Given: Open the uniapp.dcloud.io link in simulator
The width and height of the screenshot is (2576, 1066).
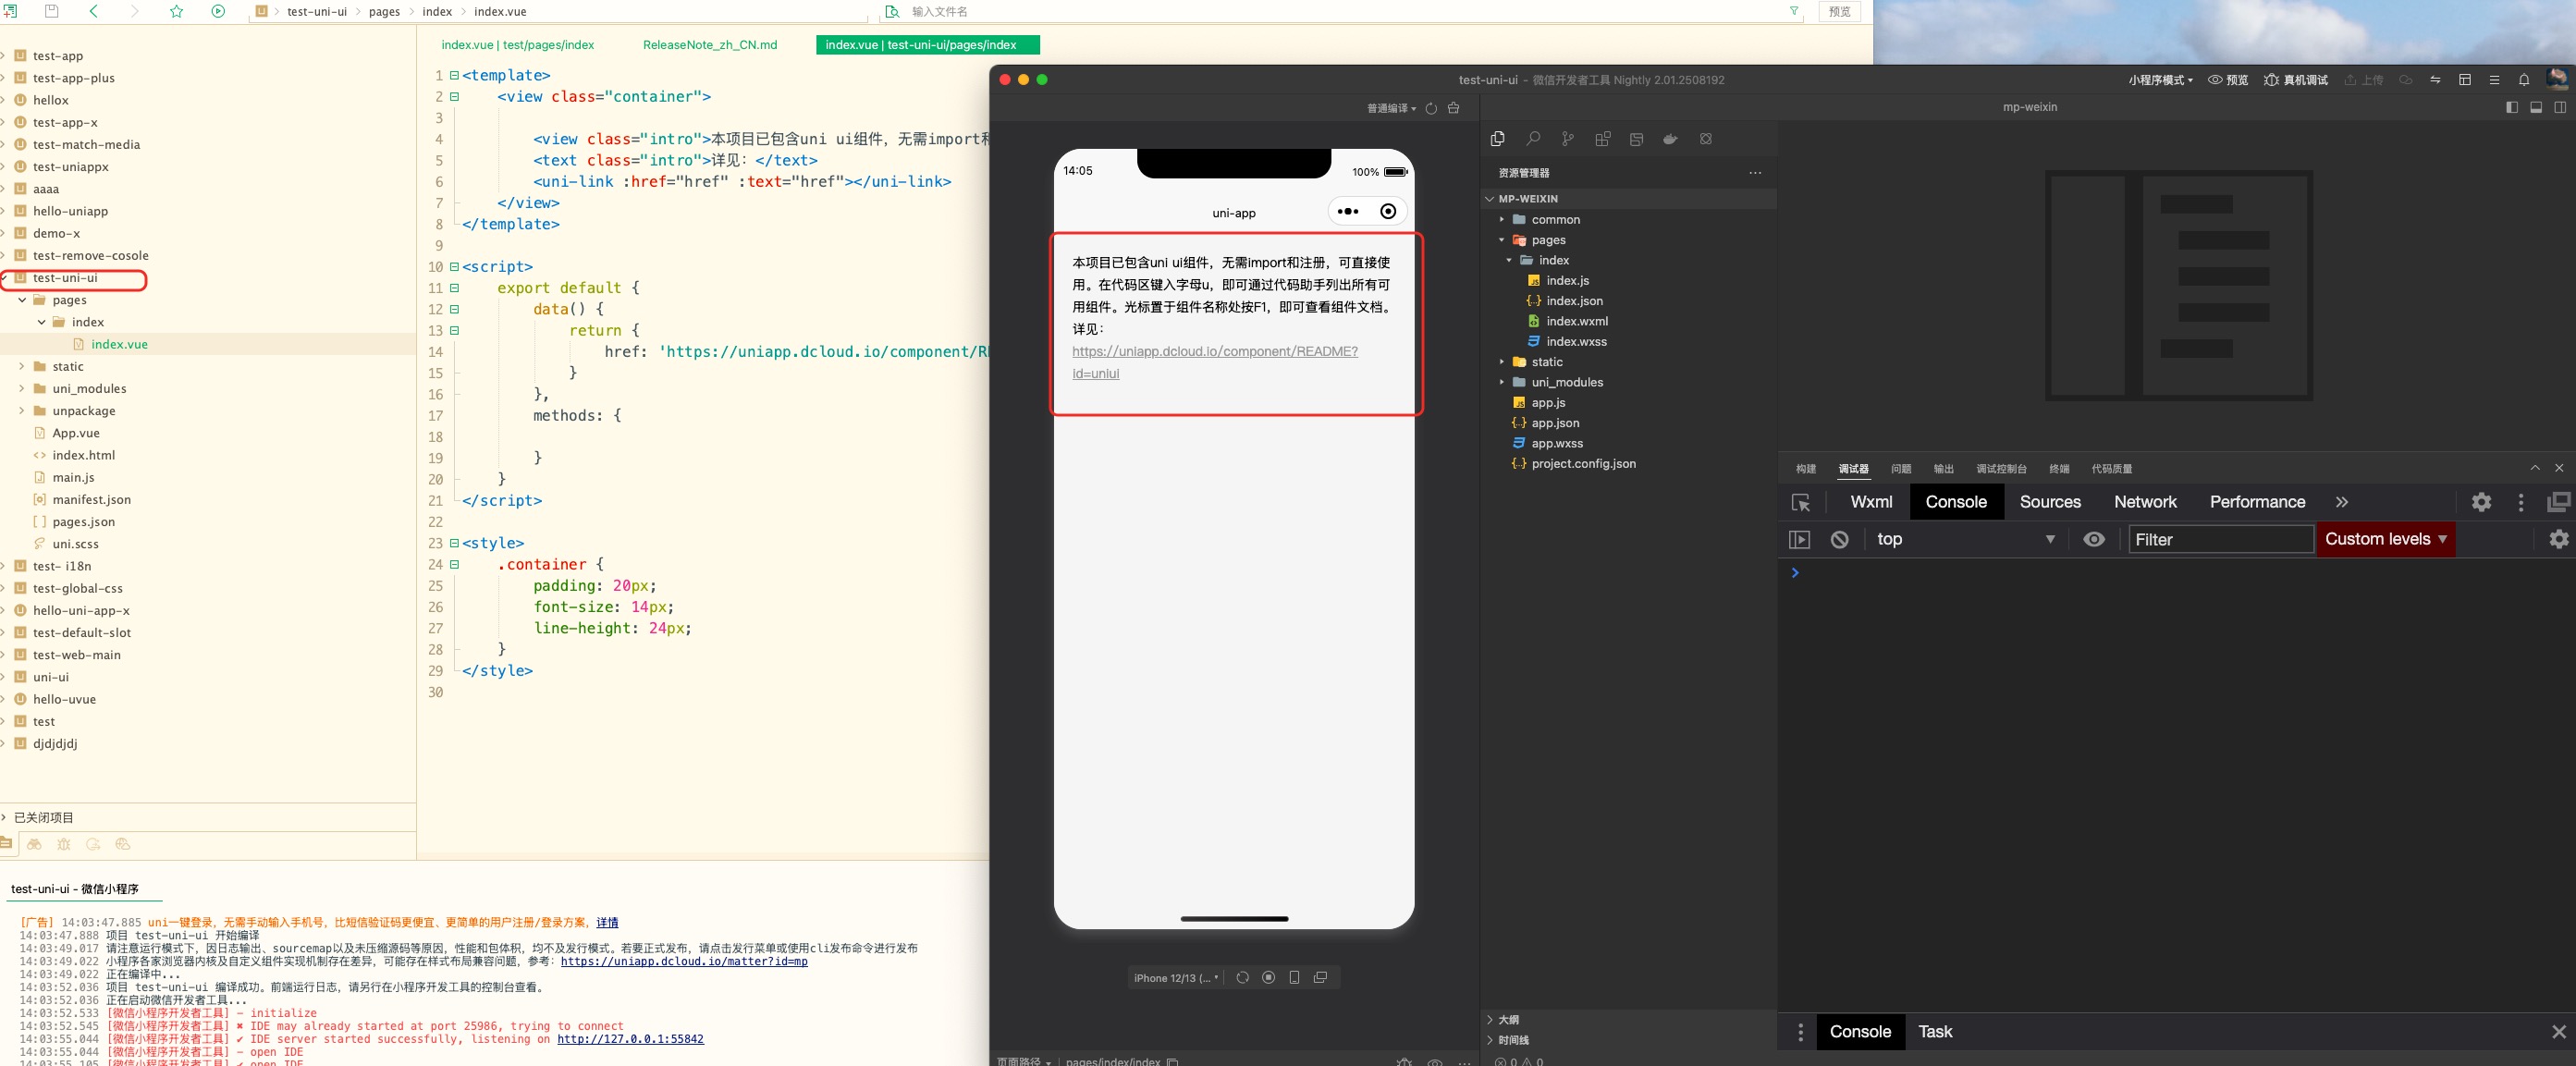Looking at the screenshot, I should click(x=1214, y=352).
